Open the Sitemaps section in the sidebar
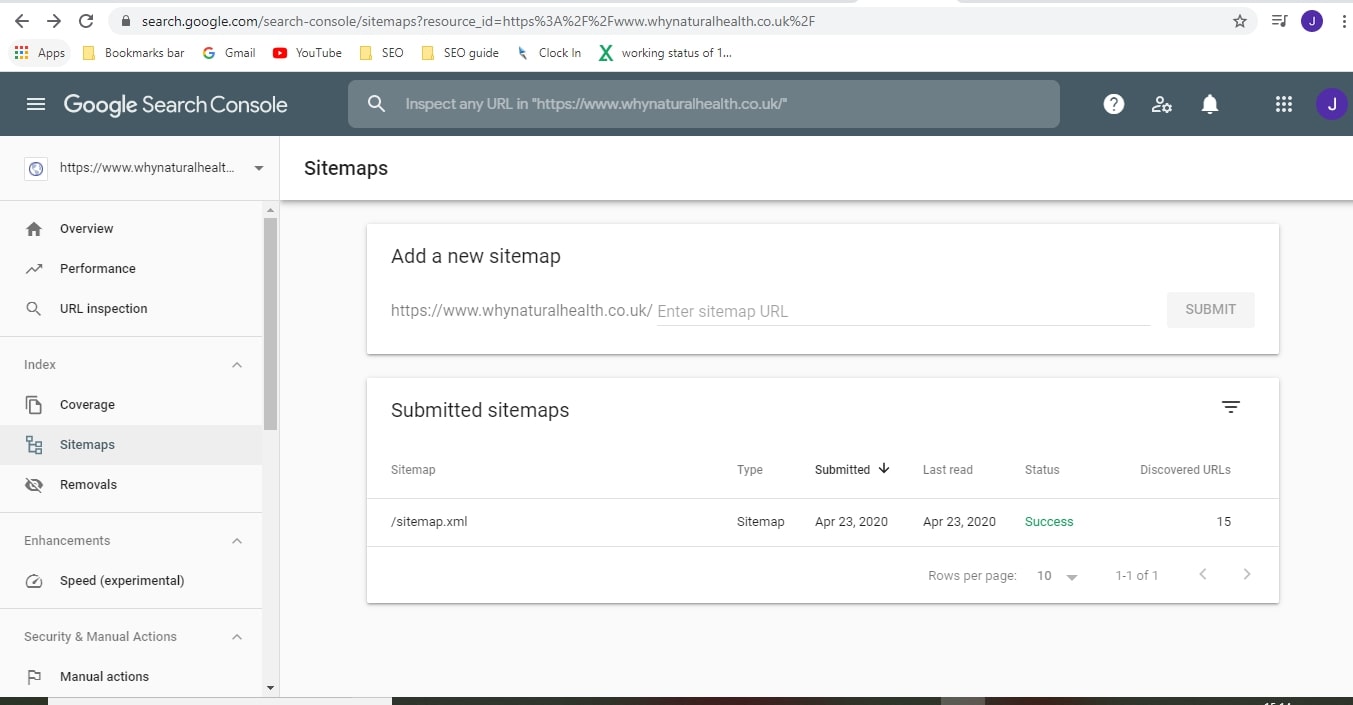Image resolution: width=1353 pixels, height=705 pixels. [87, 444]
